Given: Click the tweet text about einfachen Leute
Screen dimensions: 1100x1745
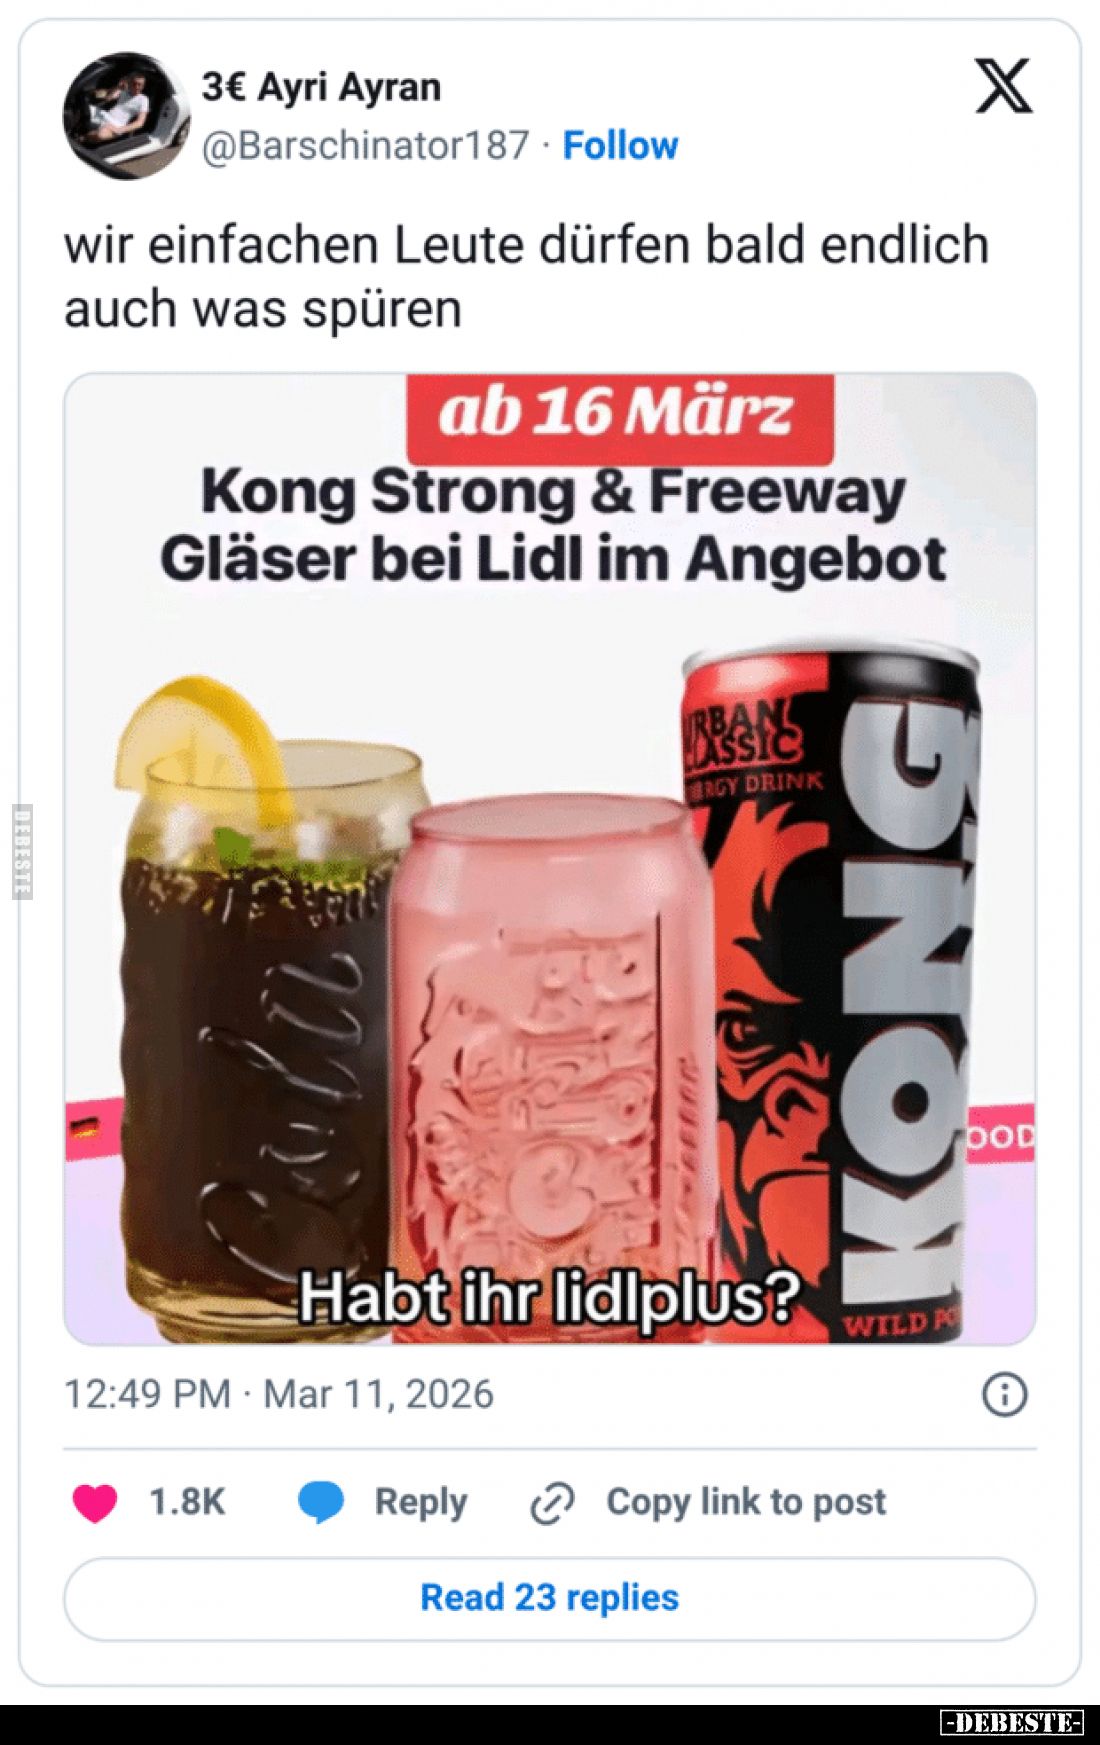Looking at the screenshot, I should (x=527, y=276).
